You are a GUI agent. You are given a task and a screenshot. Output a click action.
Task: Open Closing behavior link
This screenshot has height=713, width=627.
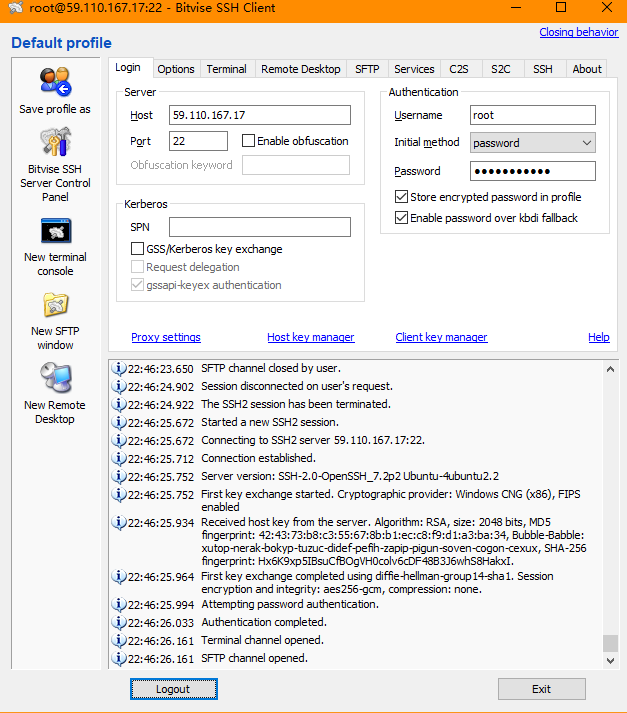pos(579,32)
